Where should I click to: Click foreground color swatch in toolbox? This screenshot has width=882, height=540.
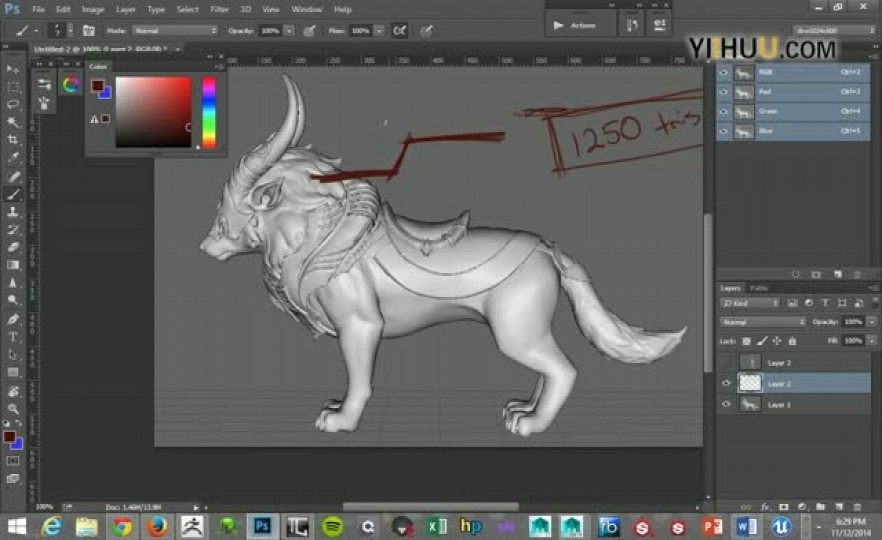coord(9,436)
